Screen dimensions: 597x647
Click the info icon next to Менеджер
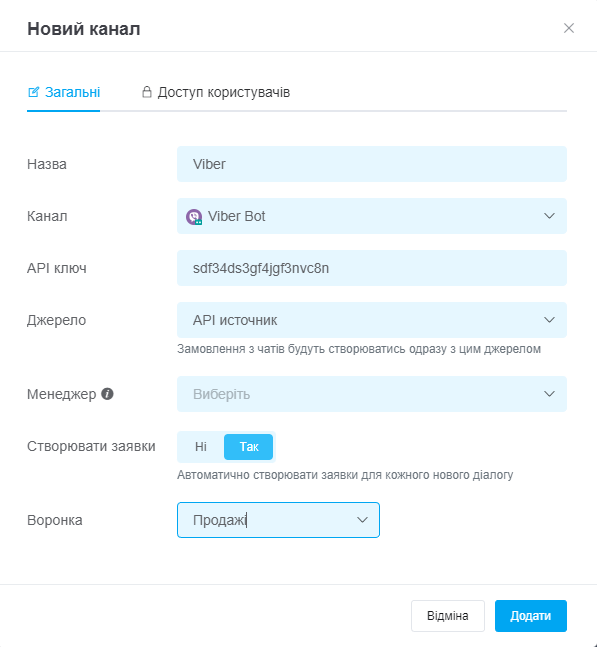pos(107,394)
